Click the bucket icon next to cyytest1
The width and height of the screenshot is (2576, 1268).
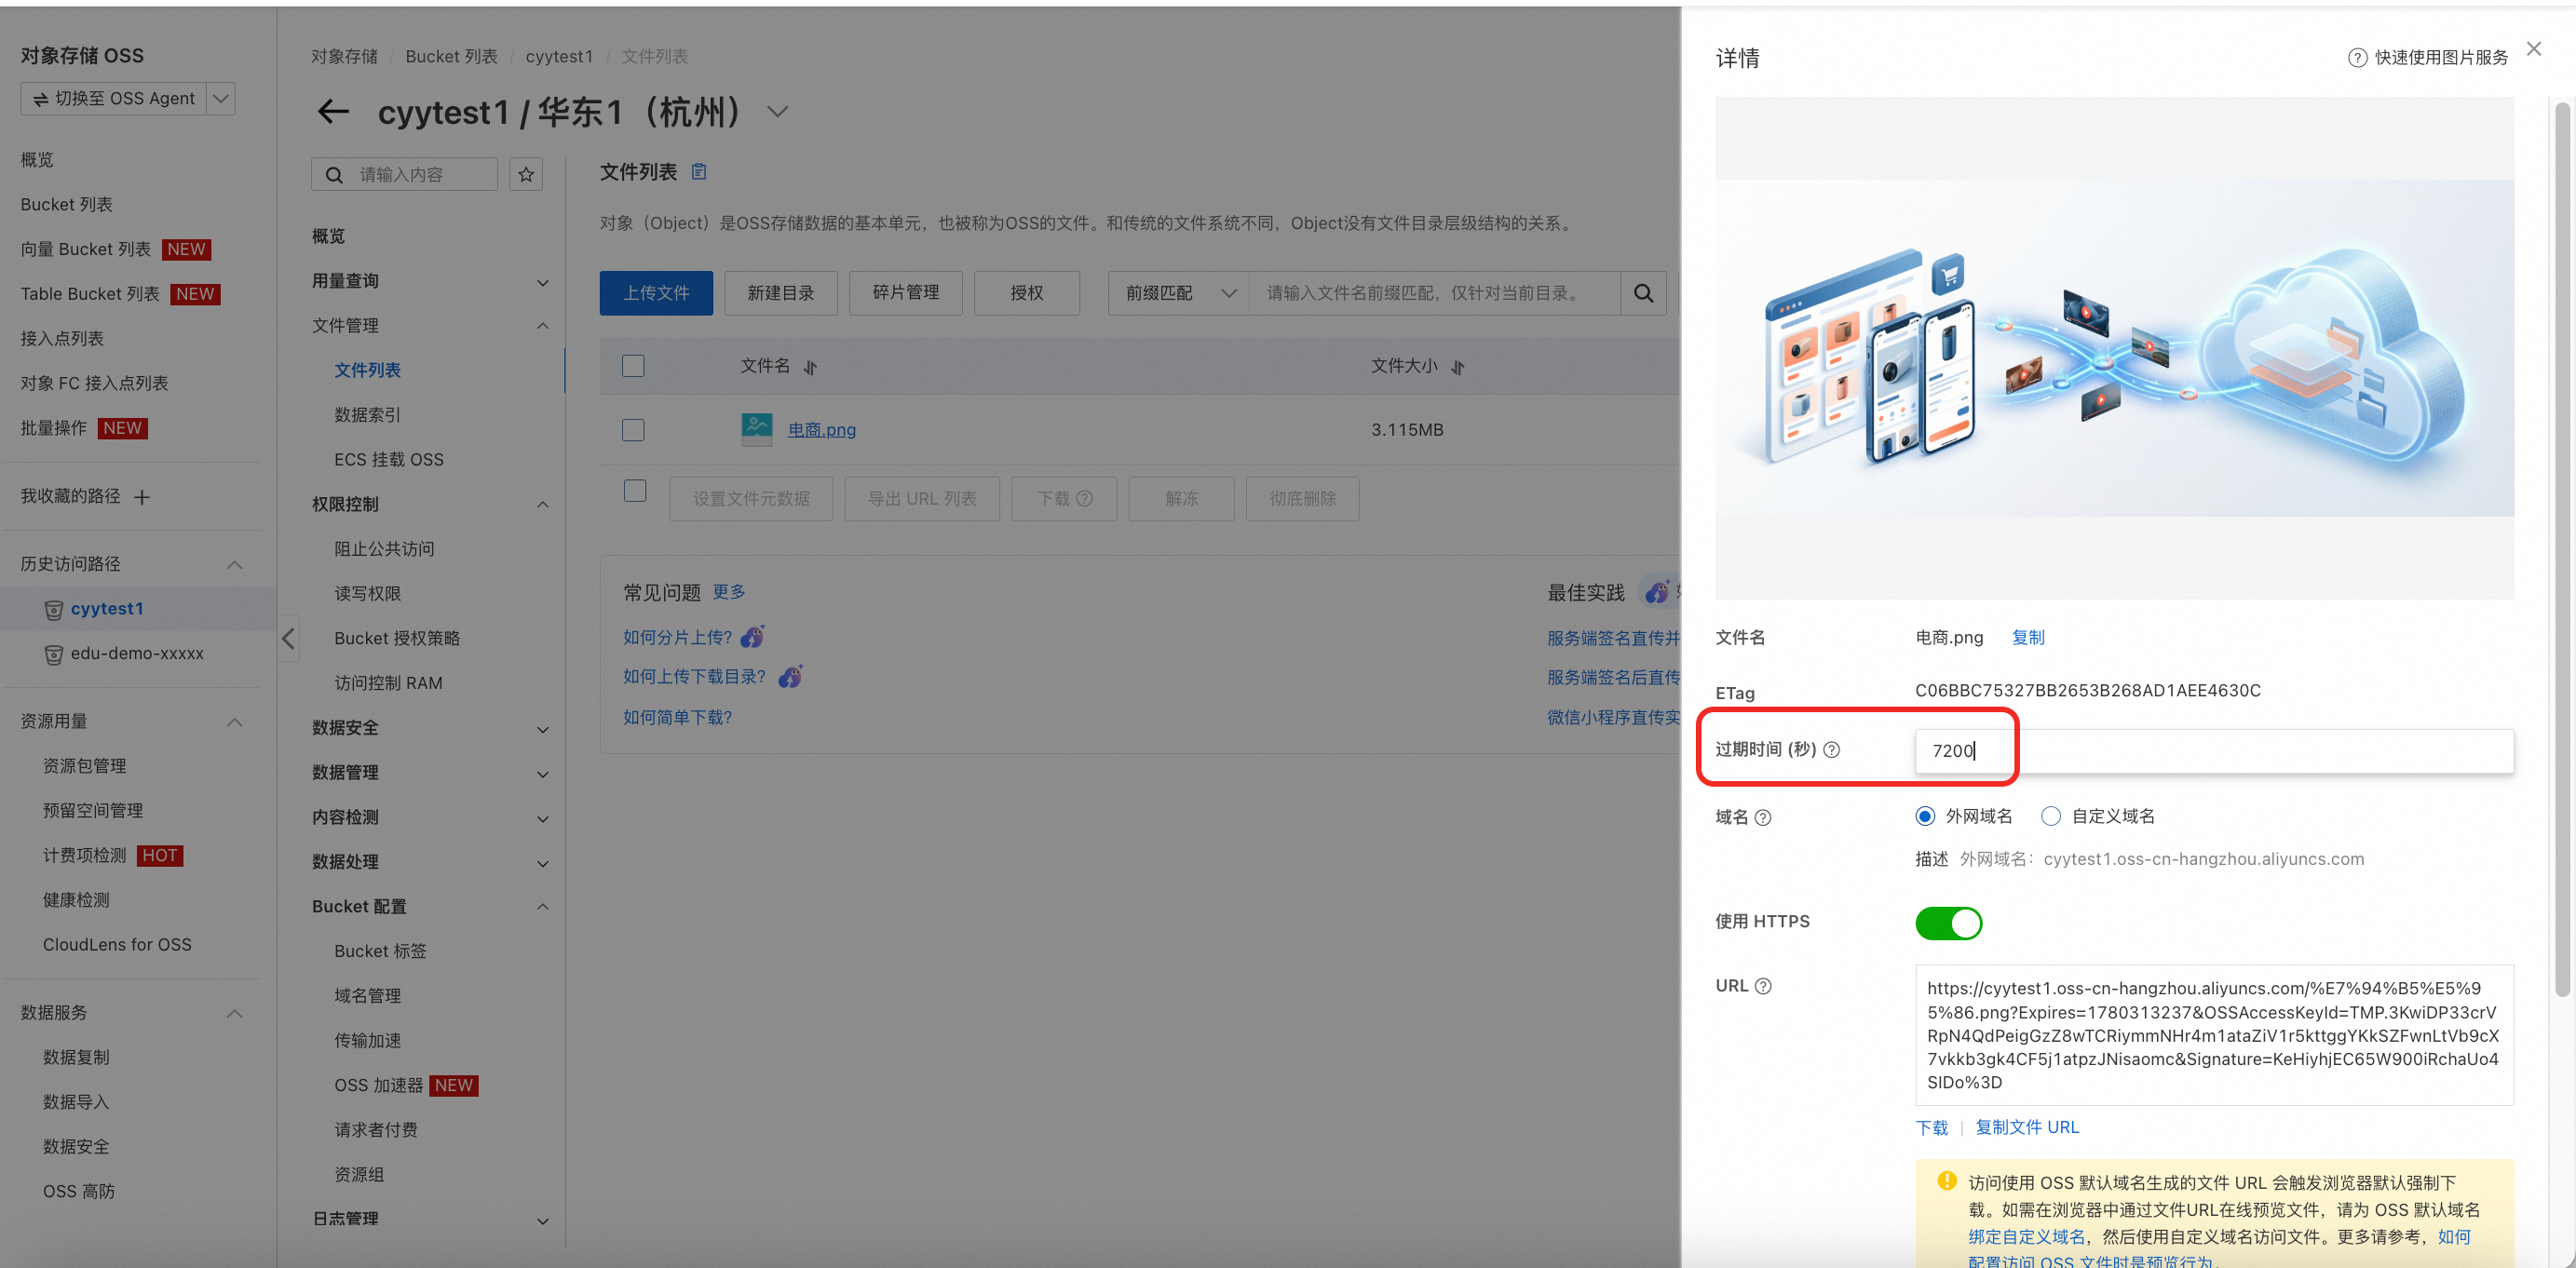(x=54, y=609)
